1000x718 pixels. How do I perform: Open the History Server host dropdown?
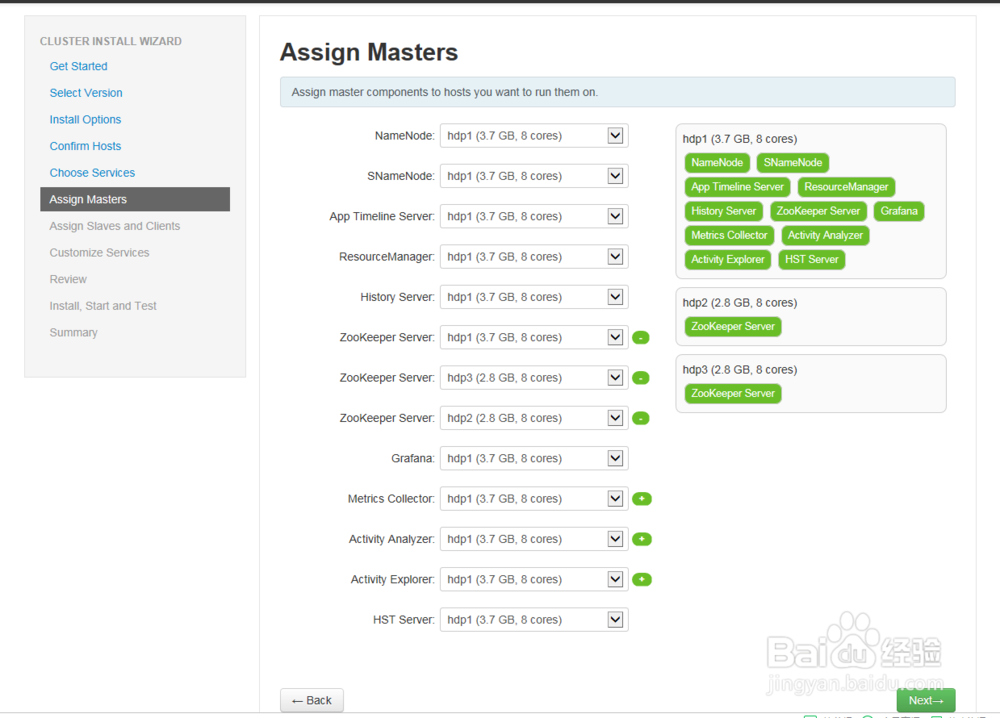coord(534,297)
